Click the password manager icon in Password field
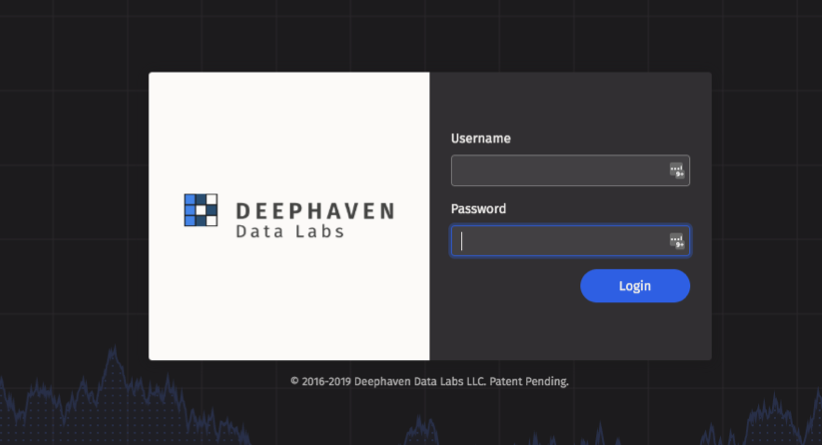 point(677,241)
